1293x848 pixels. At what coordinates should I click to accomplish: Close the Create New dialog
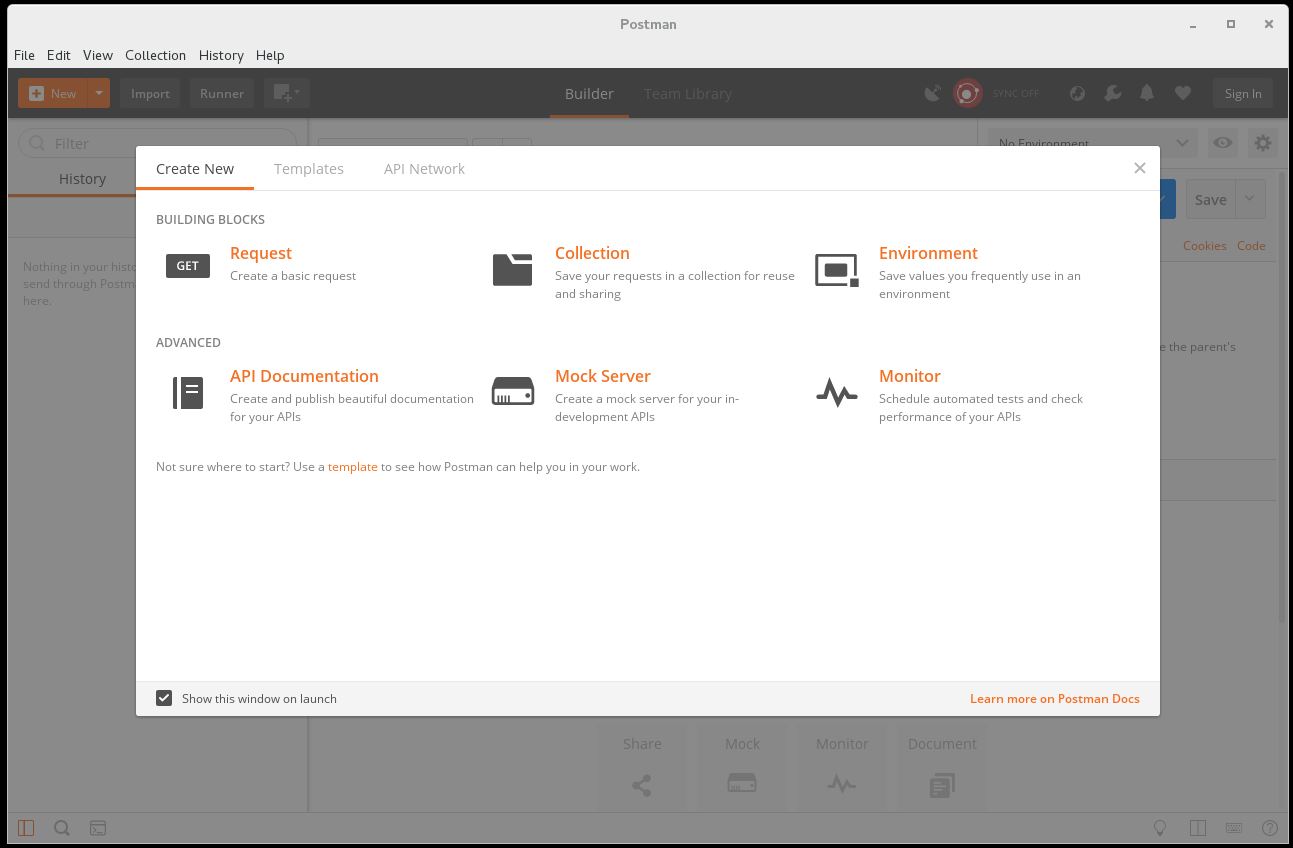tap(1139, 168)
